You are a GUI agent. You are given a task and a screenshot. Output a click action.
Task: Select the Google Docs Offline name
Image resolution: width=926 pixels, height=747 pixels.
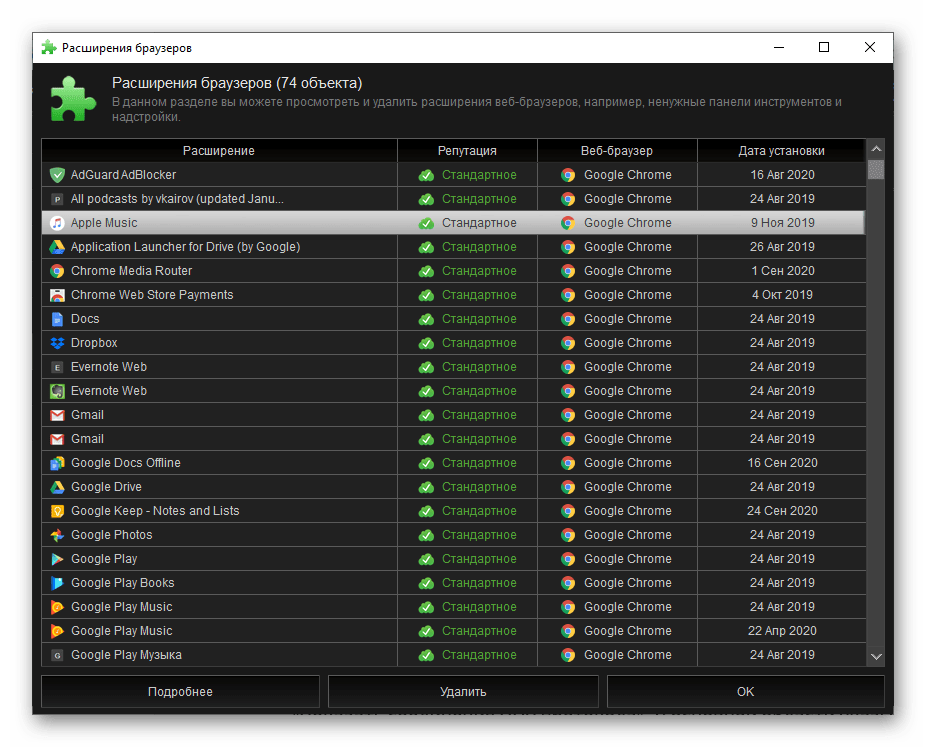click(x=126, y=463)
